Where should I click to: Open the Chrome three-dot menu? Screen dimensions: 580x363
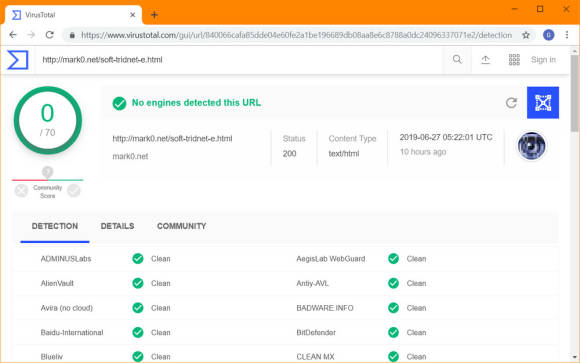click(567, 35)
